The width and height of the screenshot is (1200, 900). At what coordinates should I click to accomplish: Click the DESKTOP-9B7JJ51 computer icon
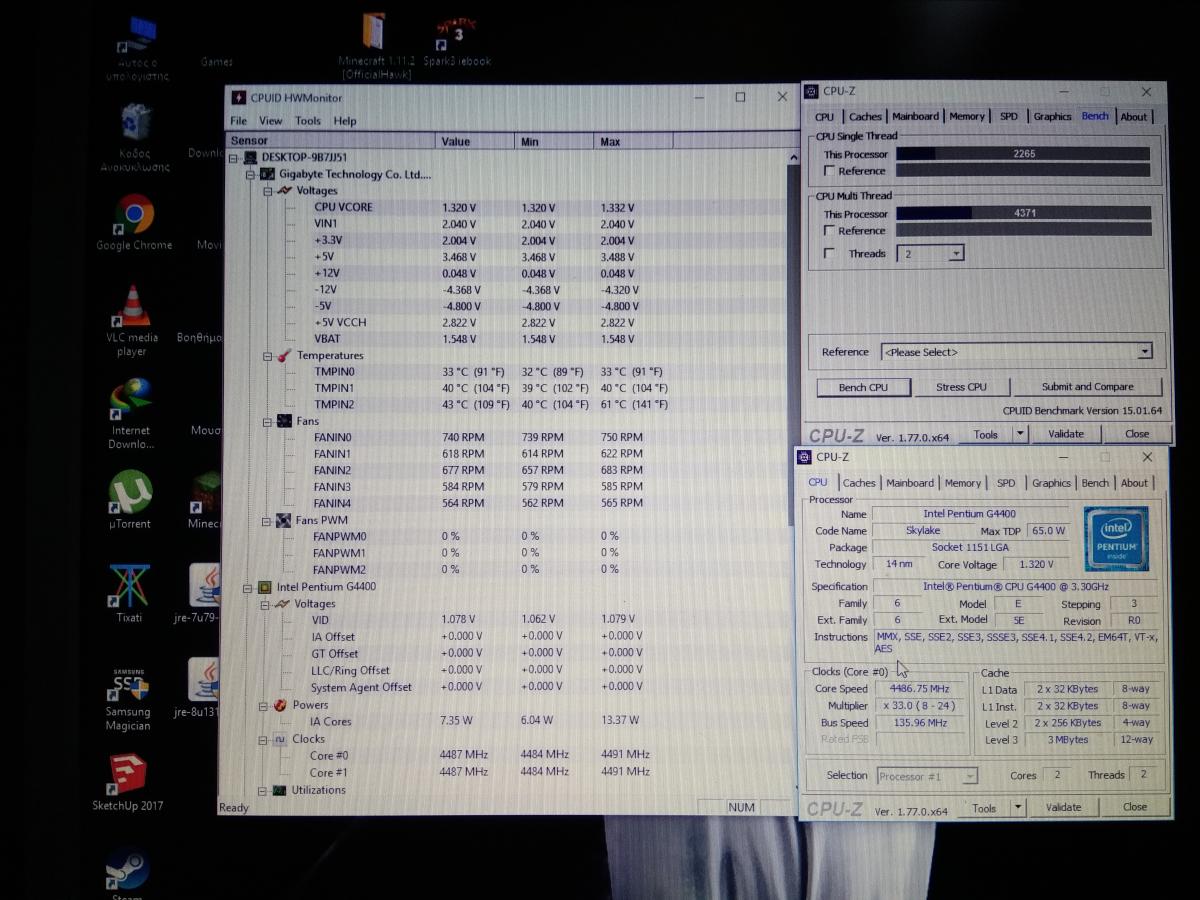point(250,158)
